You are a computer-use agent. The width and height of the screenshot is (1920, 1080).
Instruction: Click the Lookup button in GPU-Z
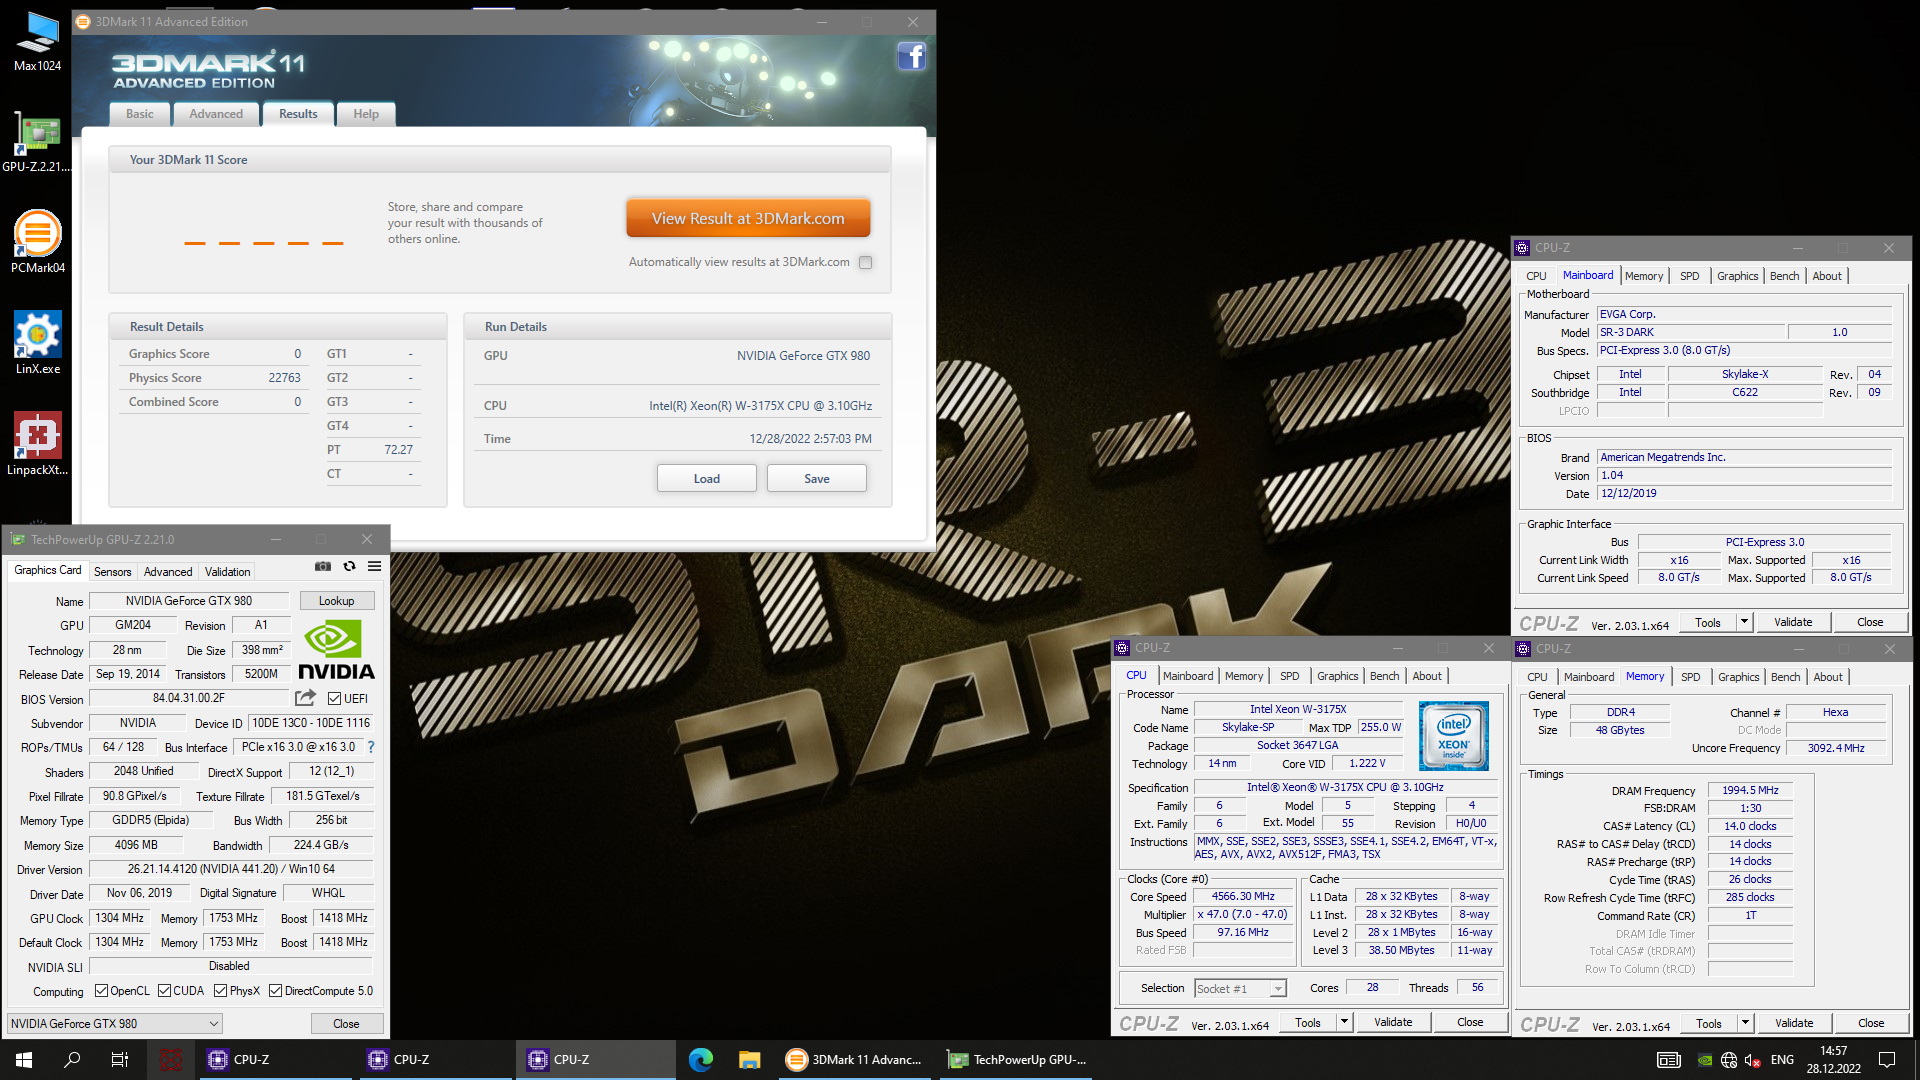[337, 601]
